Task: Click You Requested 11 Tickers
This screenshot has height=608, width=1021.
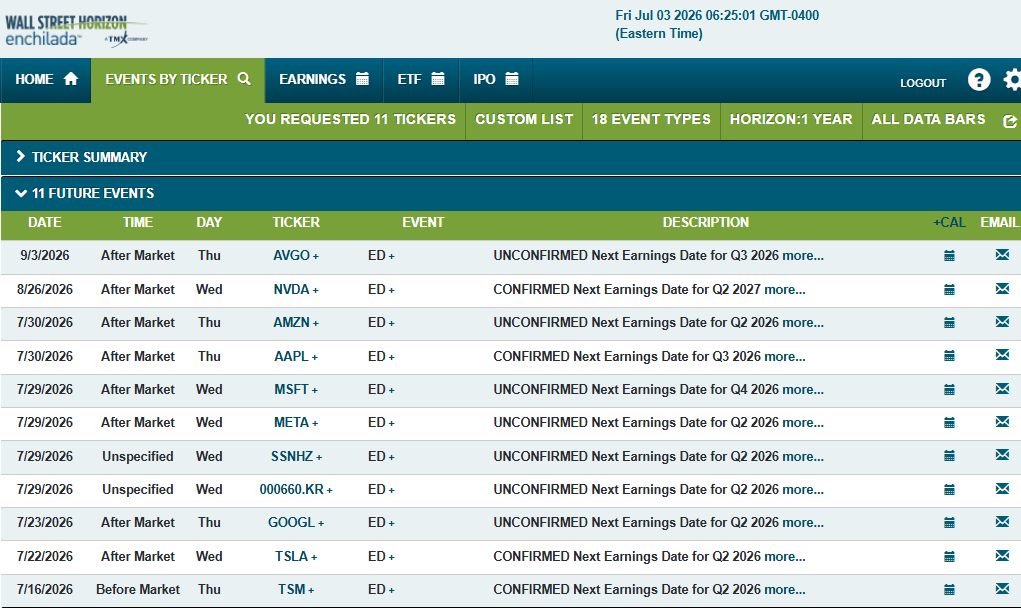Action: [350, 120]
